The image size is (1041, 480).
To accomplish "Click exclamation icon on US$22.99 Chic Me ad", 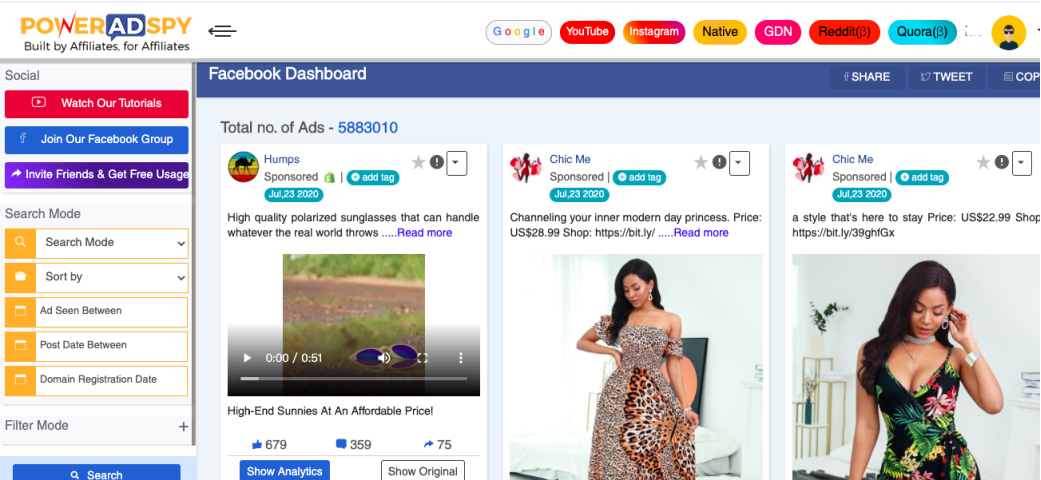I will (1001, 161).
